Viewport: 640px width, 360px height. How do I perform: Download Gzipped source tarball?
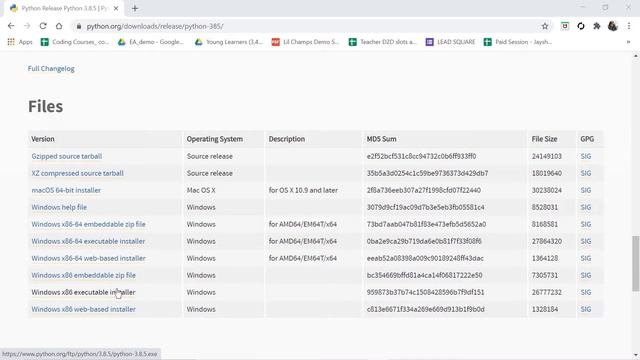coord(67,156)
